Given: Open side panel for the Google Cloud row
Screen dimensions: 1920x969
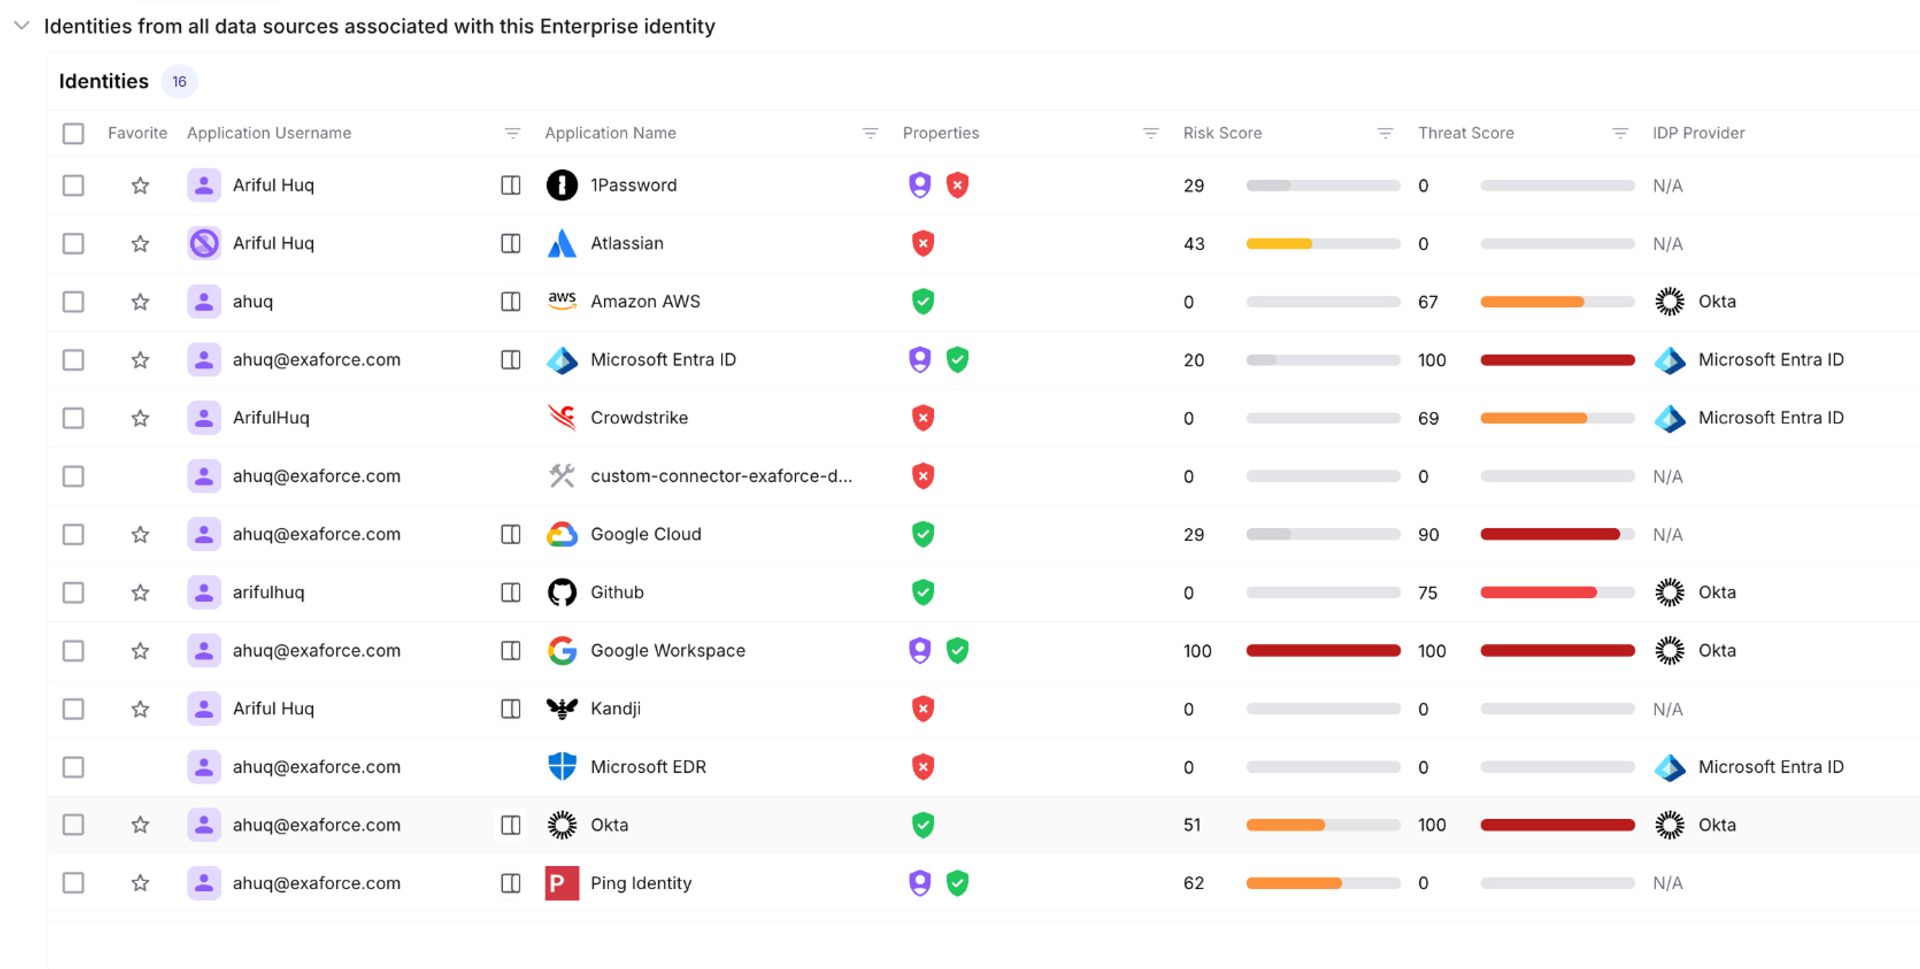Looking at the screenshot, I should [x=510, y=534].
